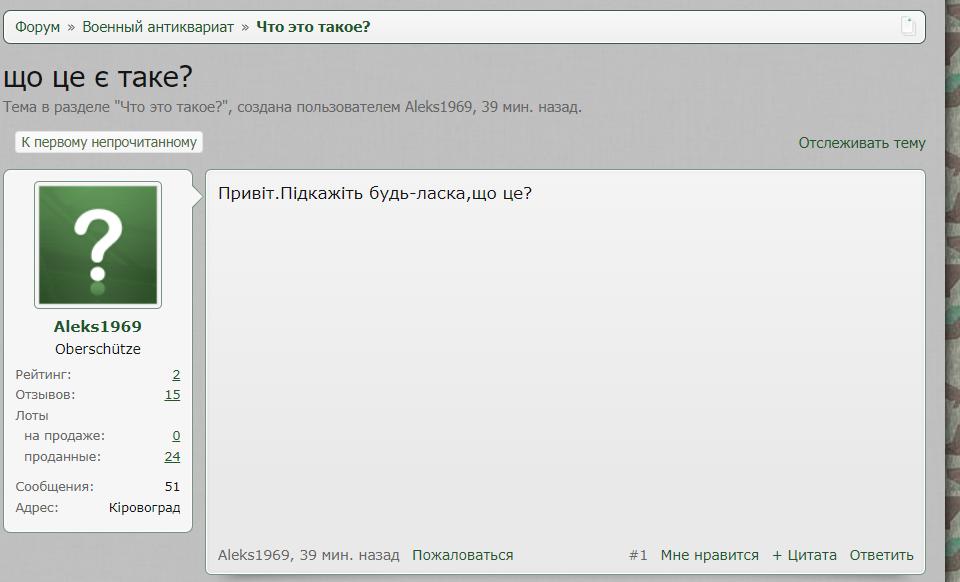960x582 pixels.
Task: Click Пожаловаться to report post
Action: click(x=462, y=555)
